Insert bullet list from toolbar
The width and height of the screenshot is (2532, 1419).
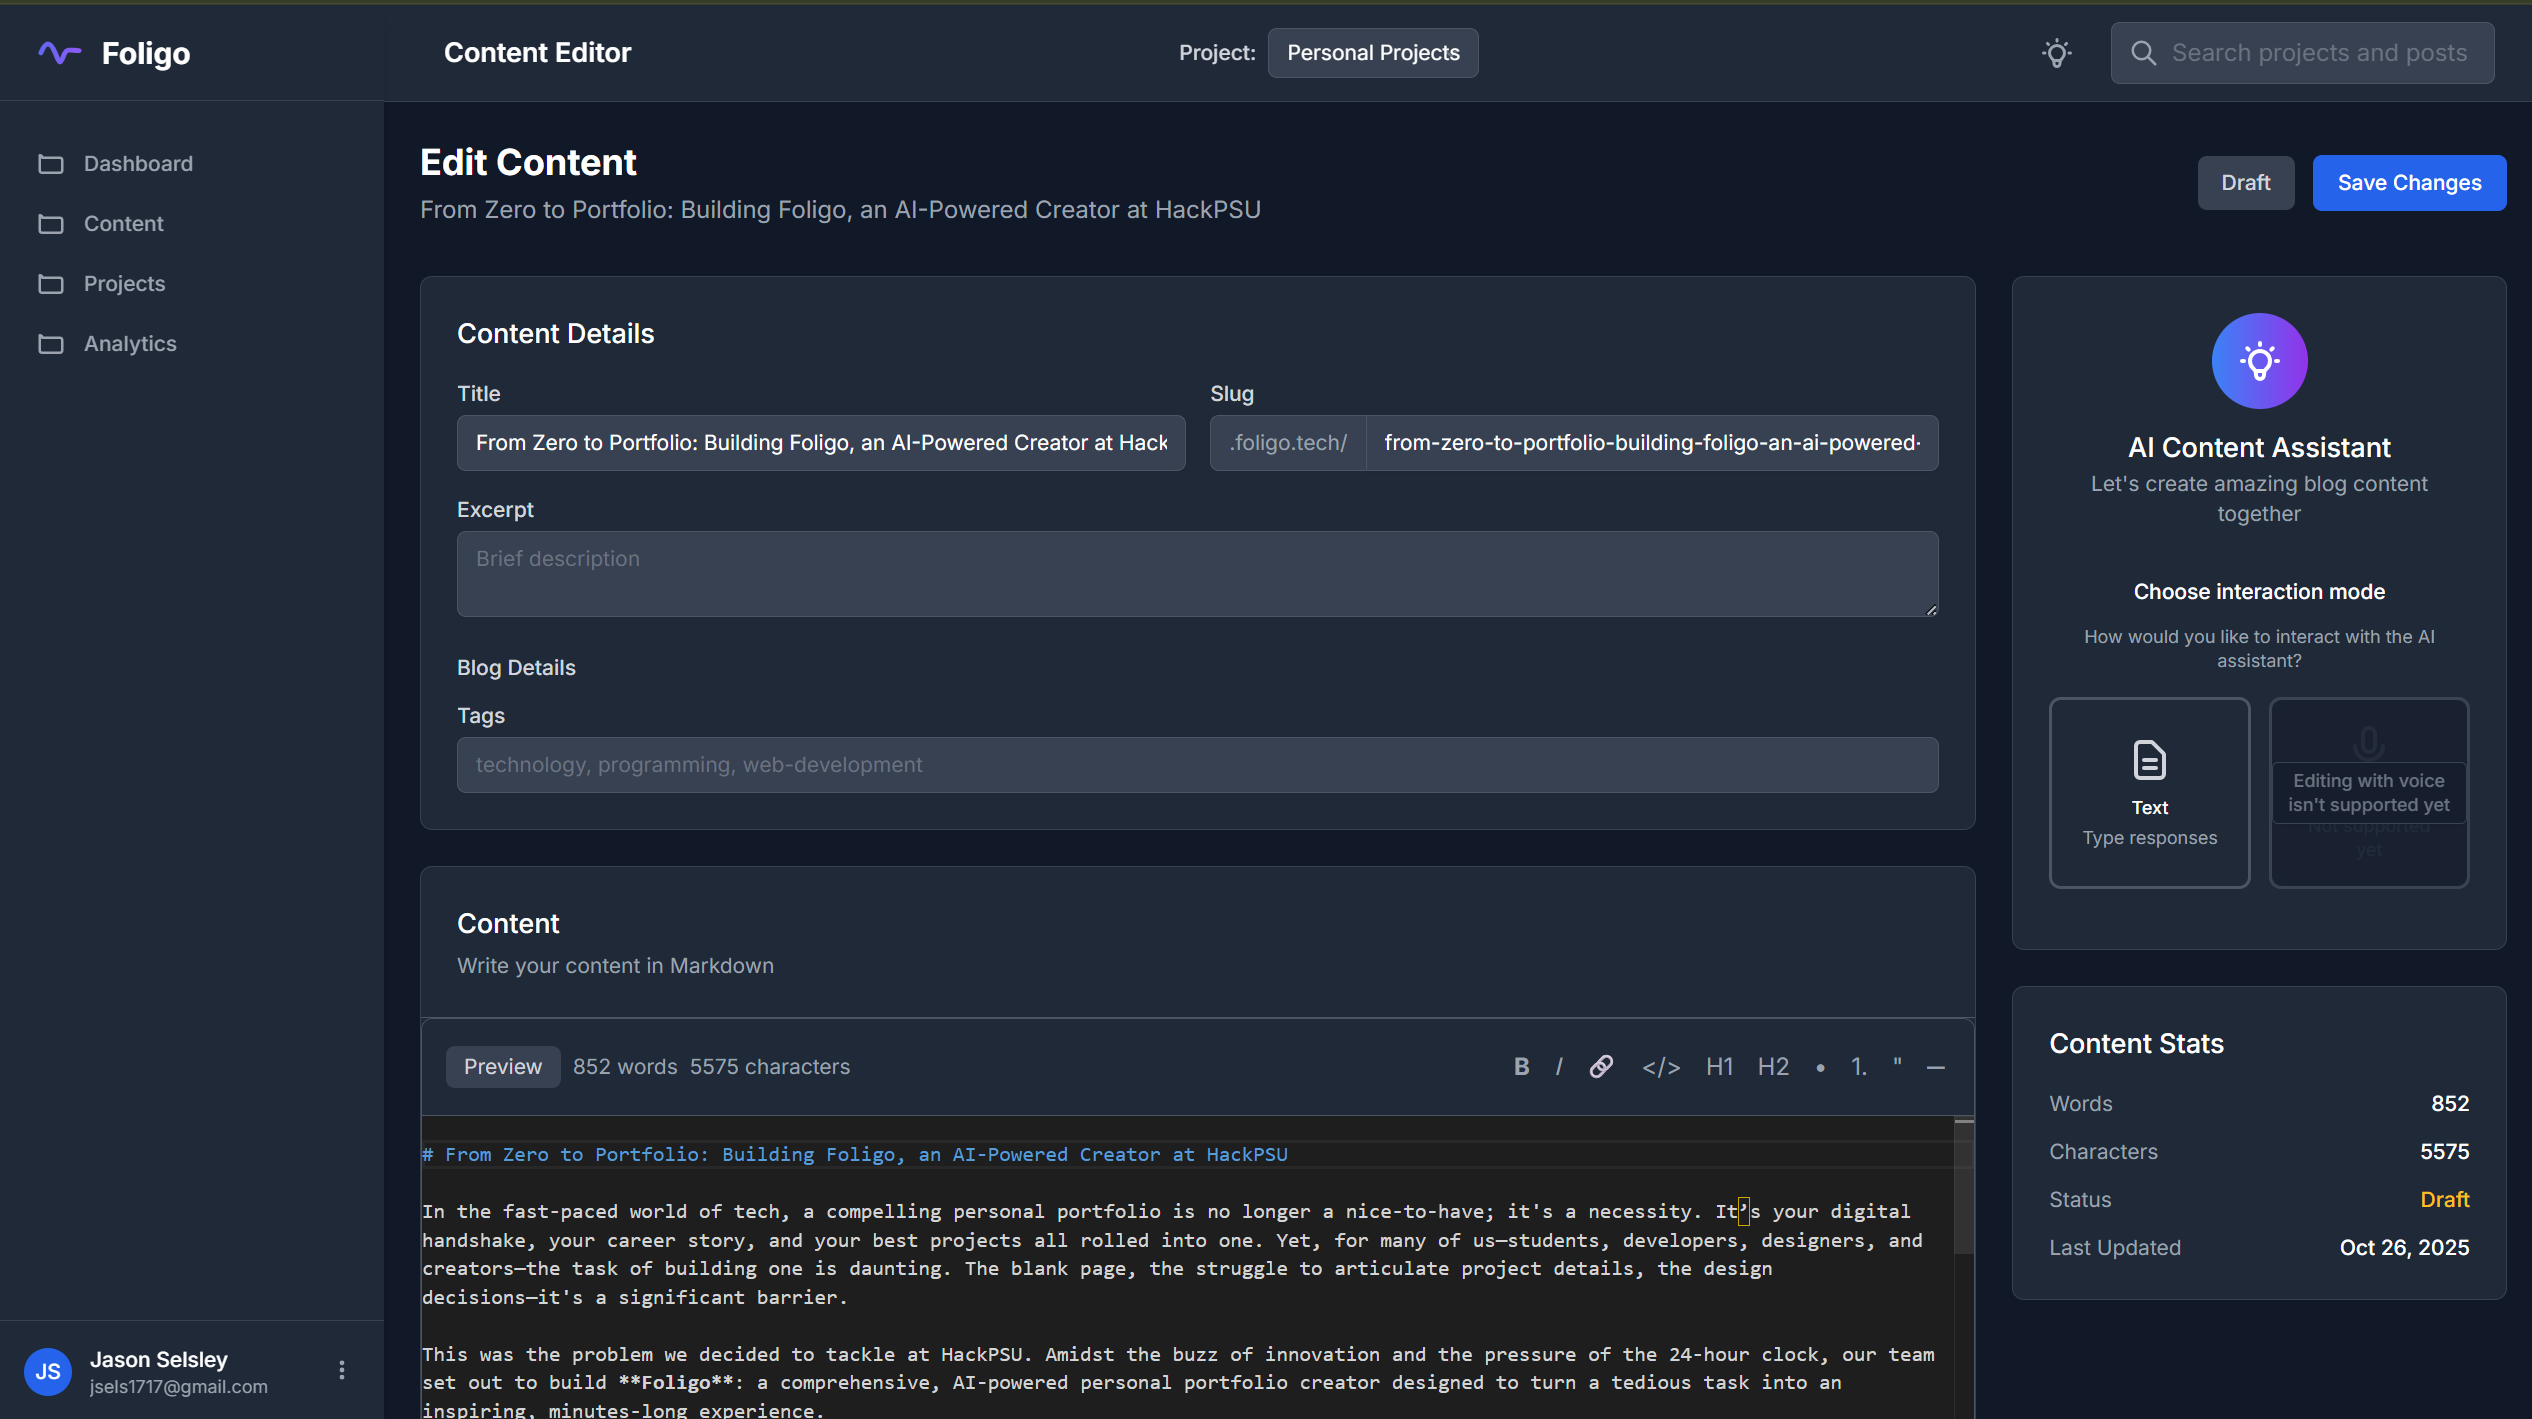[x=1820, y=1068]
